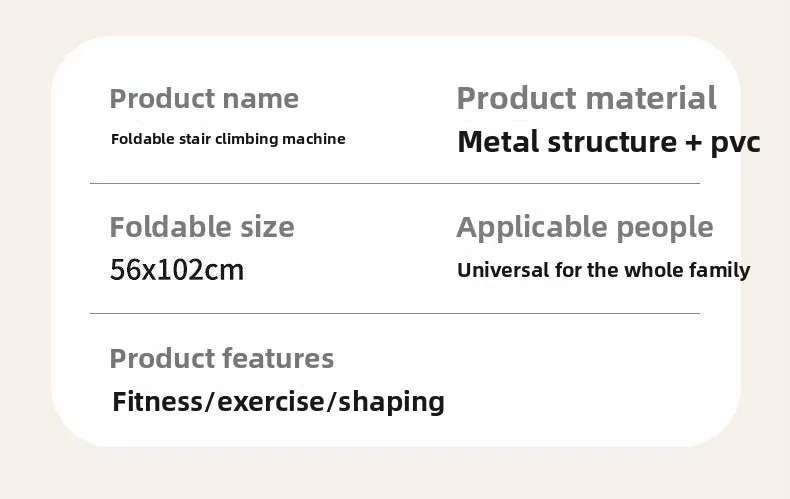Click the "Foldable size" heading
The image size is (790, 499).
(202, 227)
